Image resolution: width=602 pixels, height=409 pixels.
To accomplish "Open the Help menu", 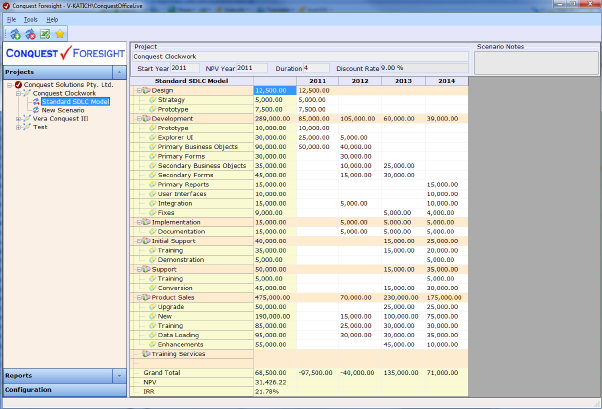I will pyautogui.click(x=52, y=20).
